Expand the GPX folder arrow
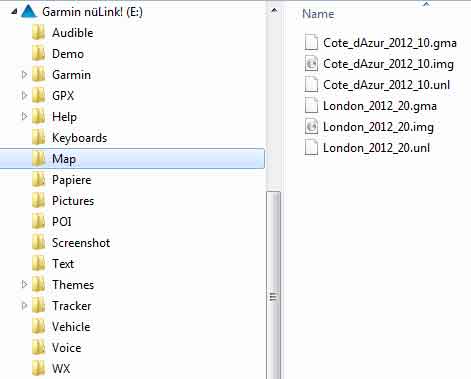Screen dimensions: 471x379 point(24,96)
